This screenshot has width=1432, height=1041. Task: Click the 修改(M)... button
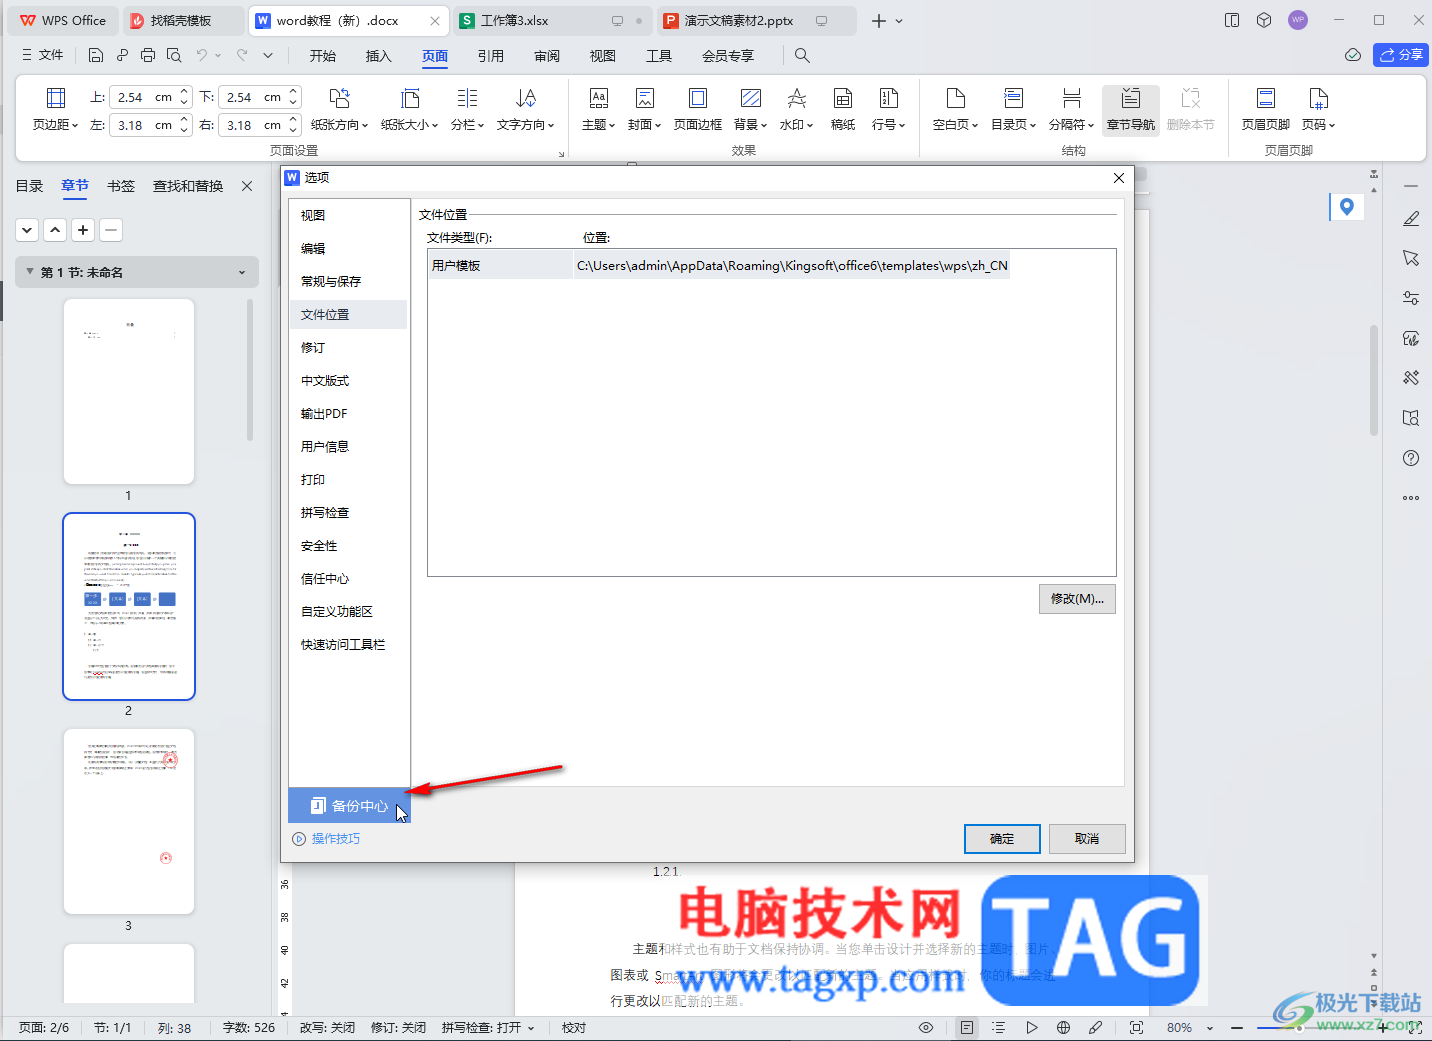pos(1077,599)
